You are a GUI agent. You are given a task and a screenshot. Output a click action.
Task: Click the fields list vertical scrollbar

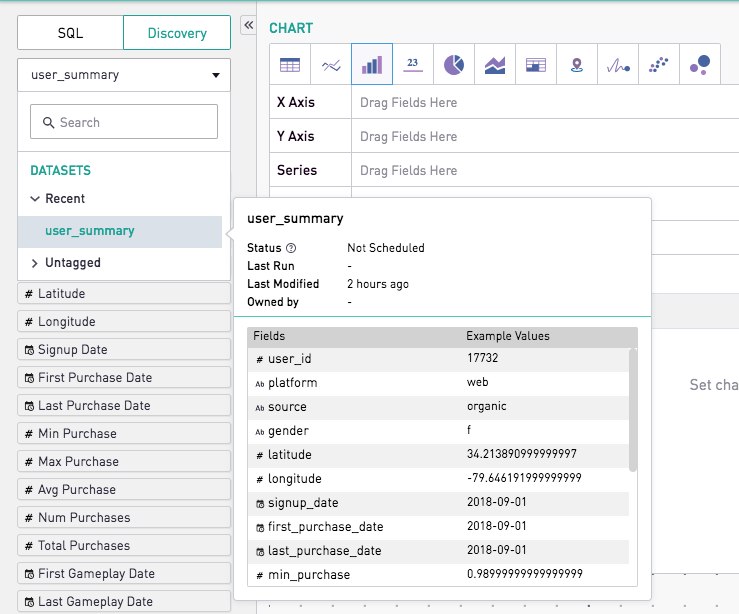(x=632, y=410)
